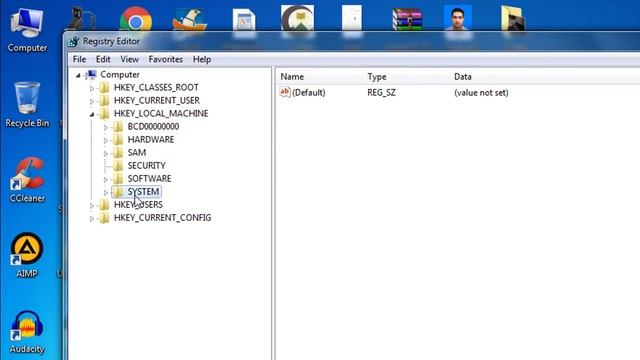This screenshot has height=360, width=640.
Task: Click the REG_SZ type cell
Action: 381,93
